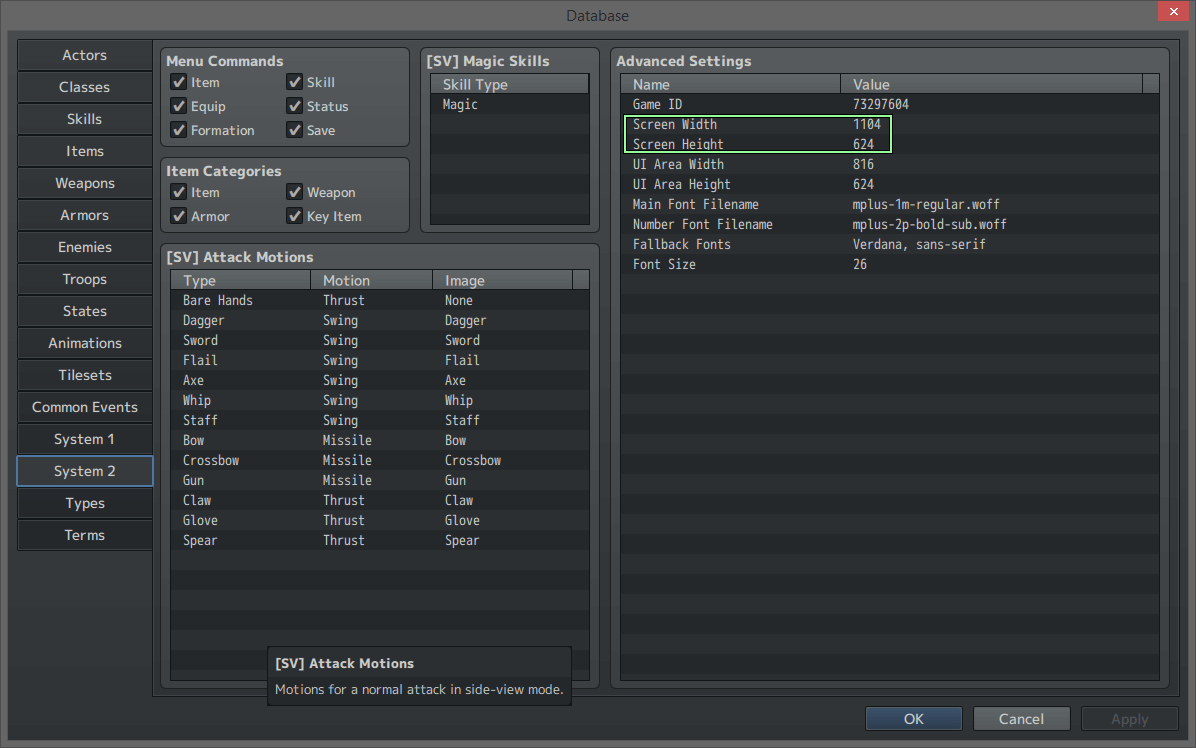Viewport: 1196px width, 748px height.
Task: Close the Database window
Action: coord(1173,11)
